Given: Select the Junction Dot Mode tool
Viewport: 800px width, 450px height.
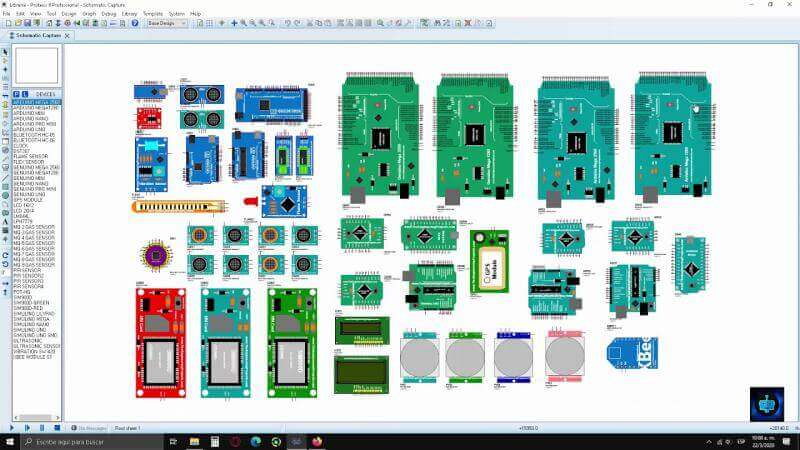Looking at the screenshot, I should [x=5, y=69].
